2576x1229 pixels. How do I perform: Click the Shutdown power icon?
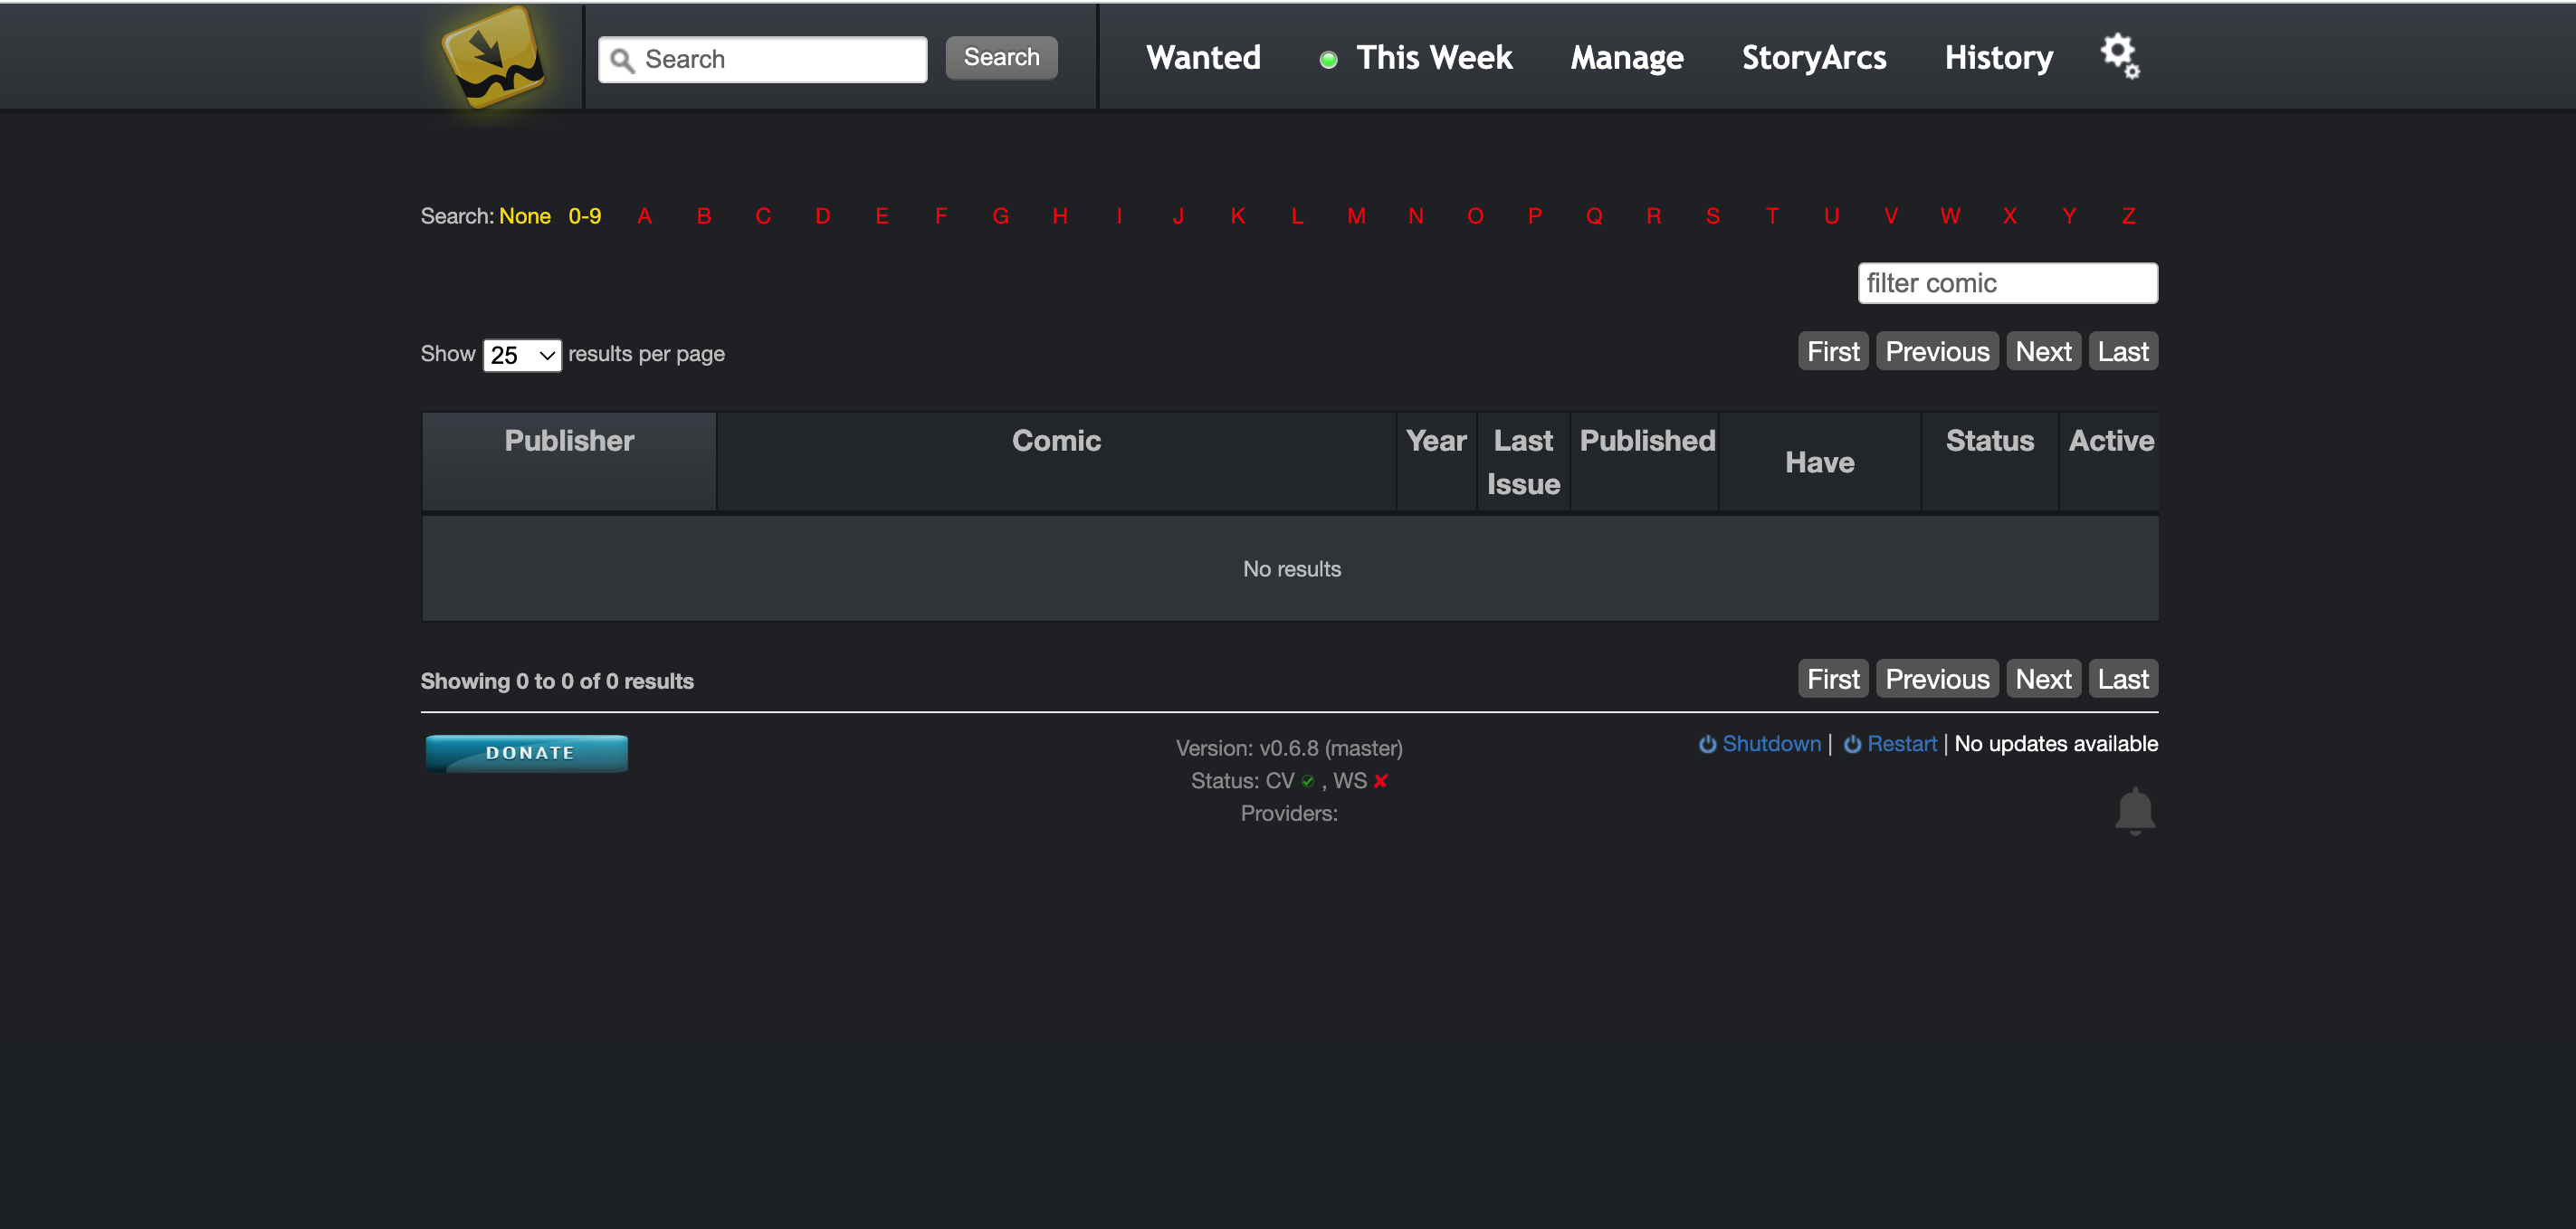coord(1706,744)
